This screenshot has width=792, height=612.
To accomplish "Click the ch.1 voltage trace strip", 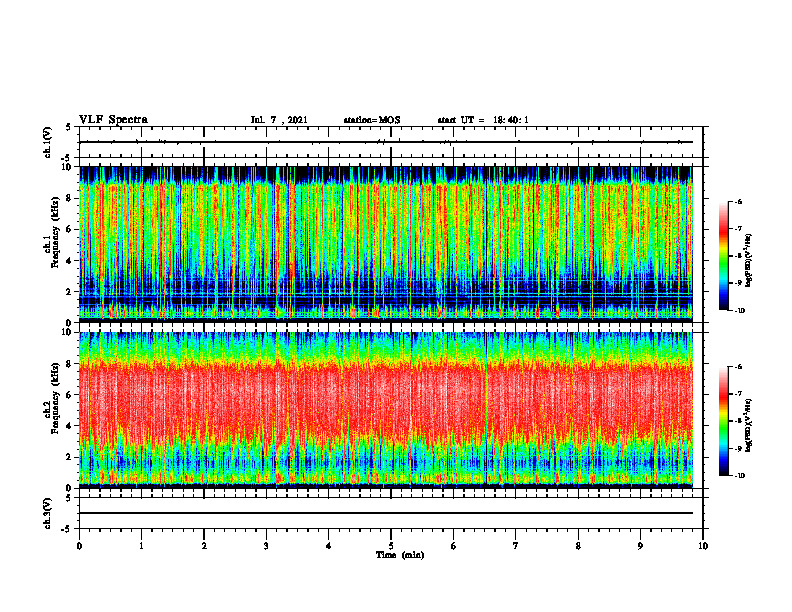I will click(391, 142).
